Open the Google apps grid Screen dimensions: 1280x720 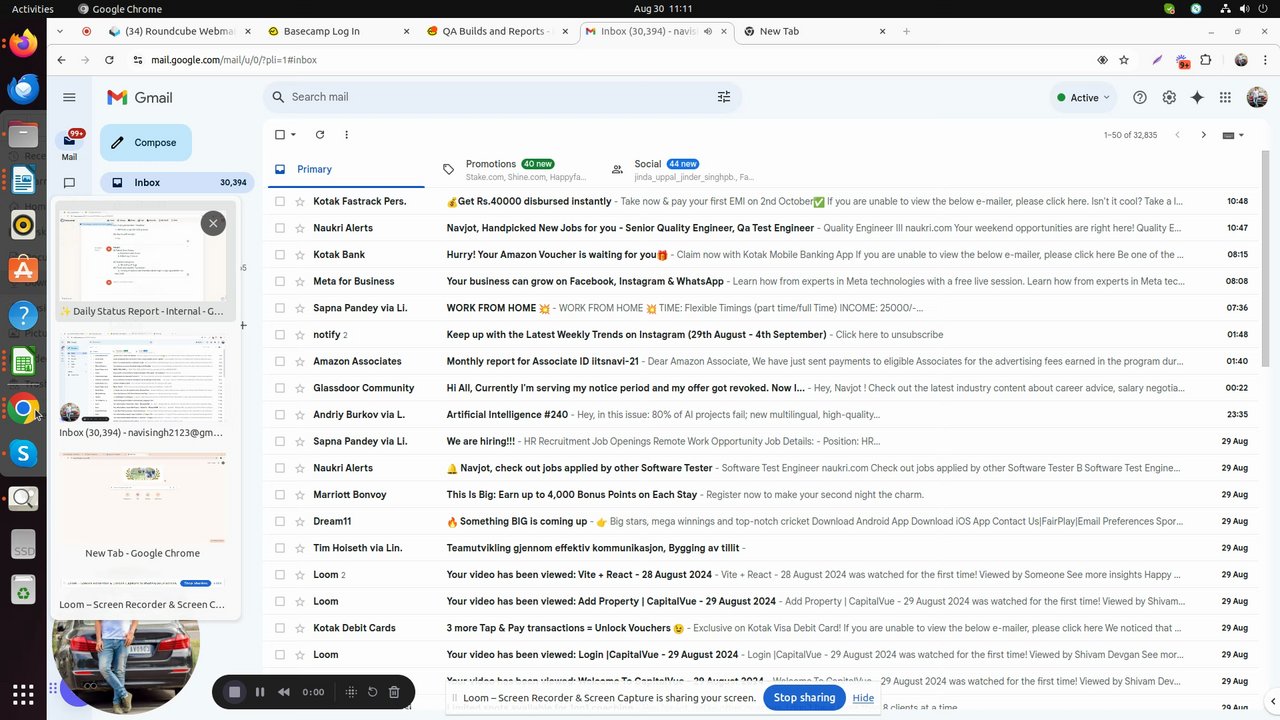(x=1225, y=97)
